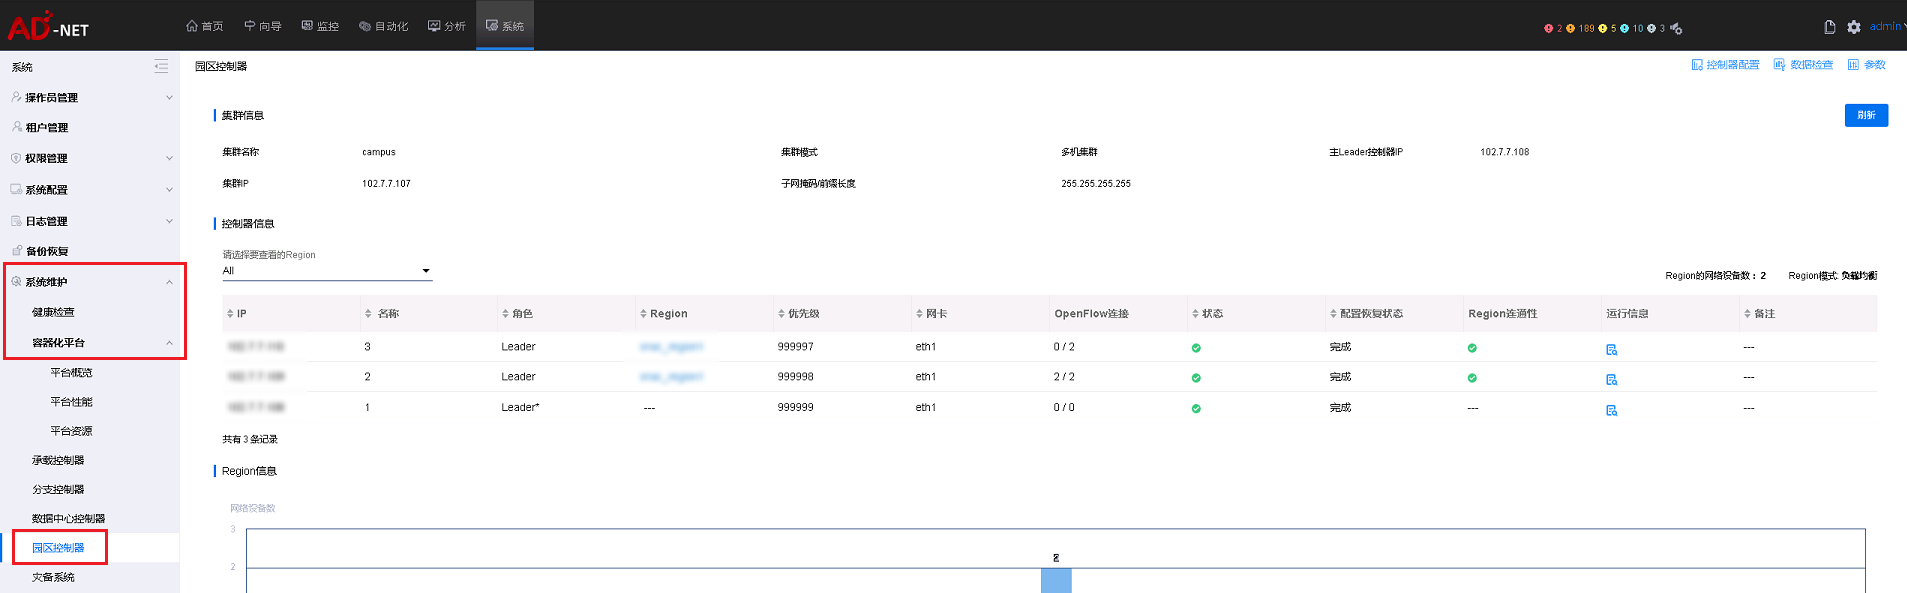Click priority value 999997
The width and height of the screenshot is (1907, 593).
pyautogui.click(x=795, y=347)
